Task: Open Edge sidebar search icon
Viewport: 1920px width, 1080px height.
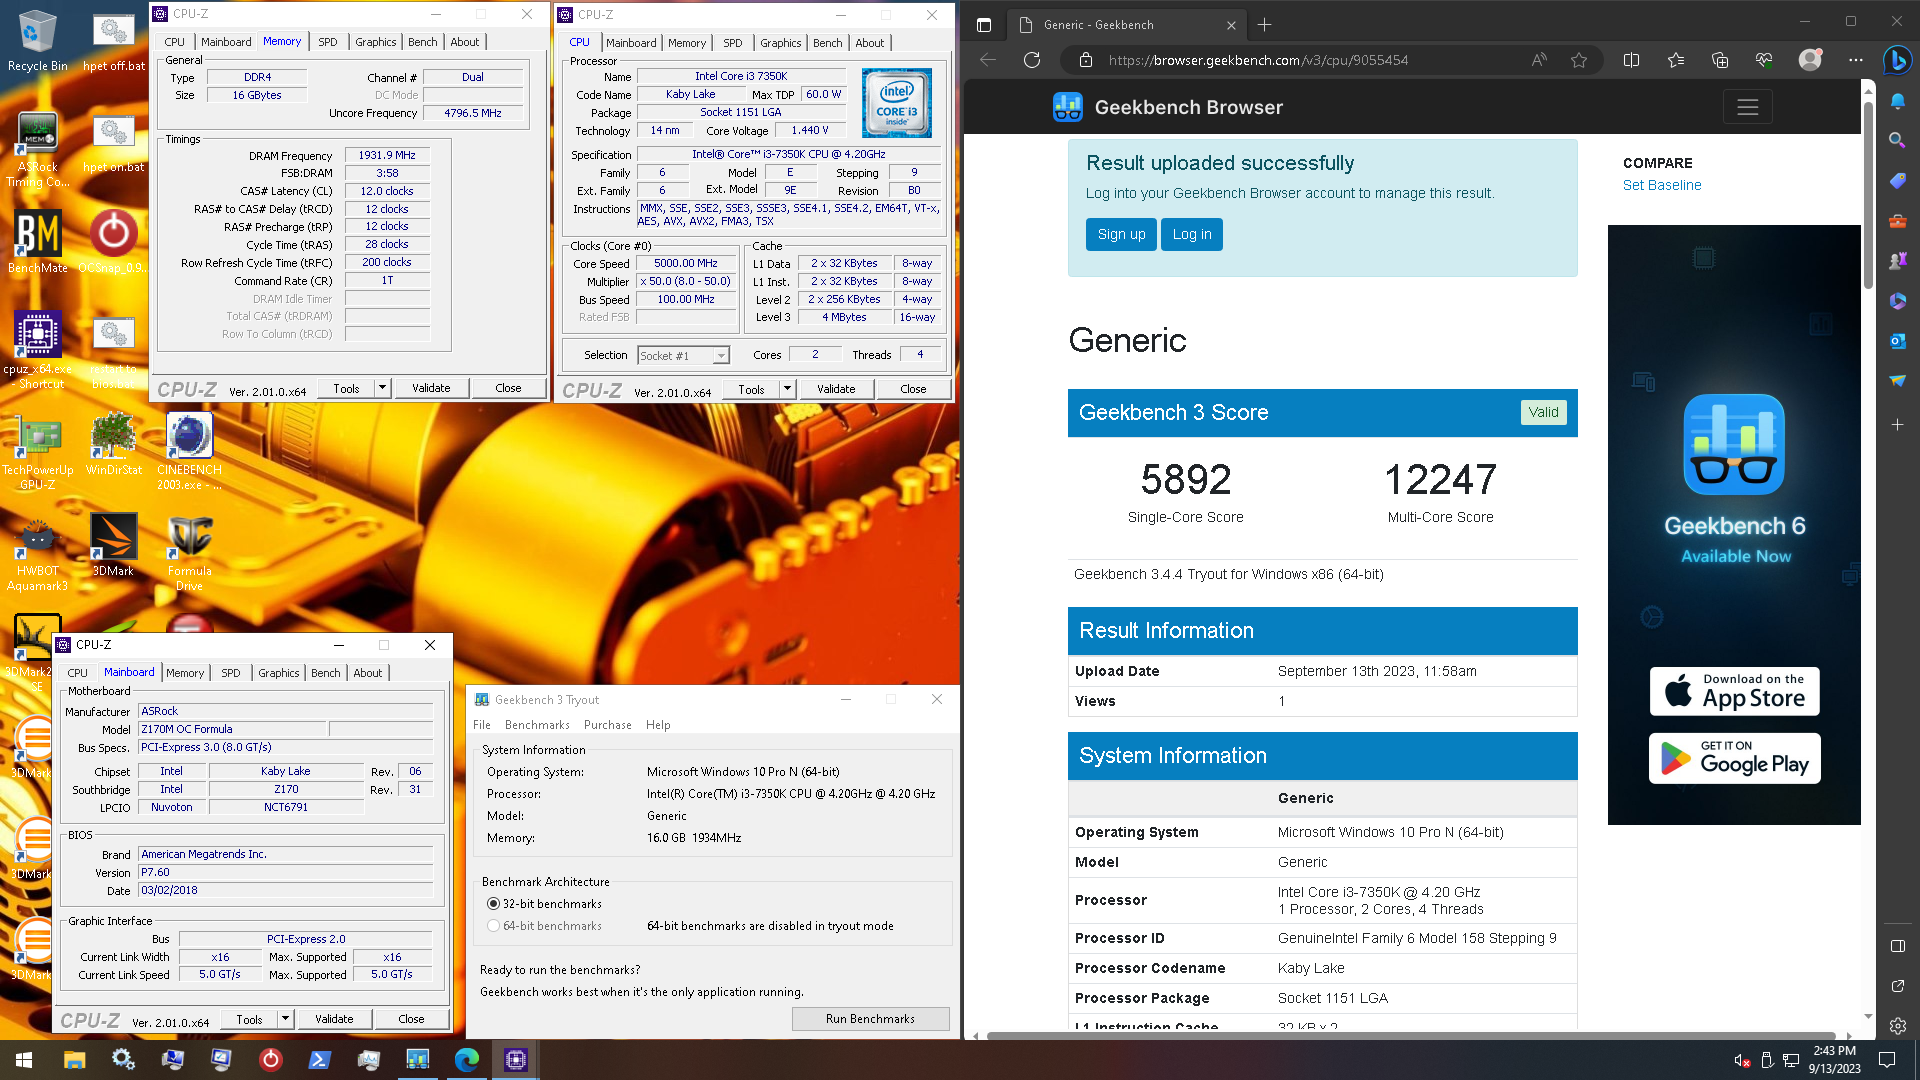Action: (1897, 140)
